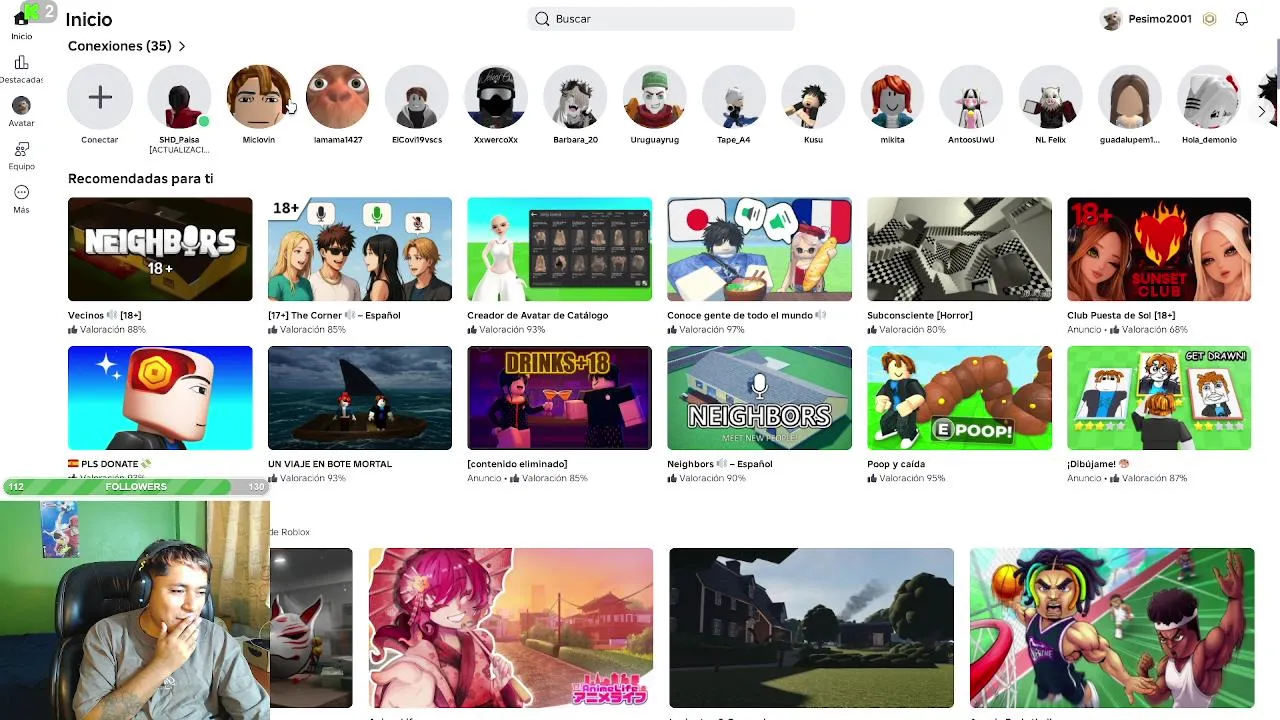This screenshot has width=1280, height=720.
Task: Open mikita connection avatar
Action: click(x=892, y=97)
